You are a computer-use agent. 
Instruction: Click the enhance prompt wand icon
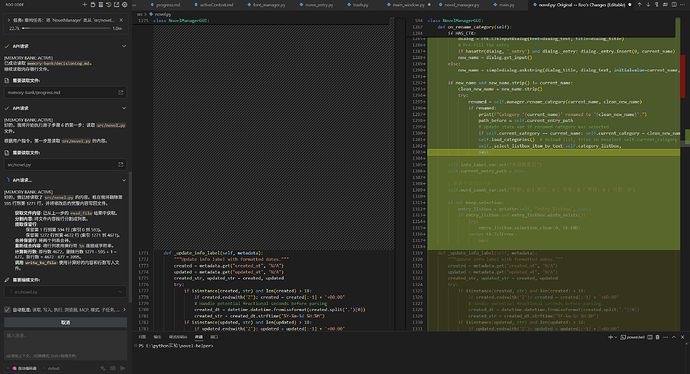(x=103, y=368)
